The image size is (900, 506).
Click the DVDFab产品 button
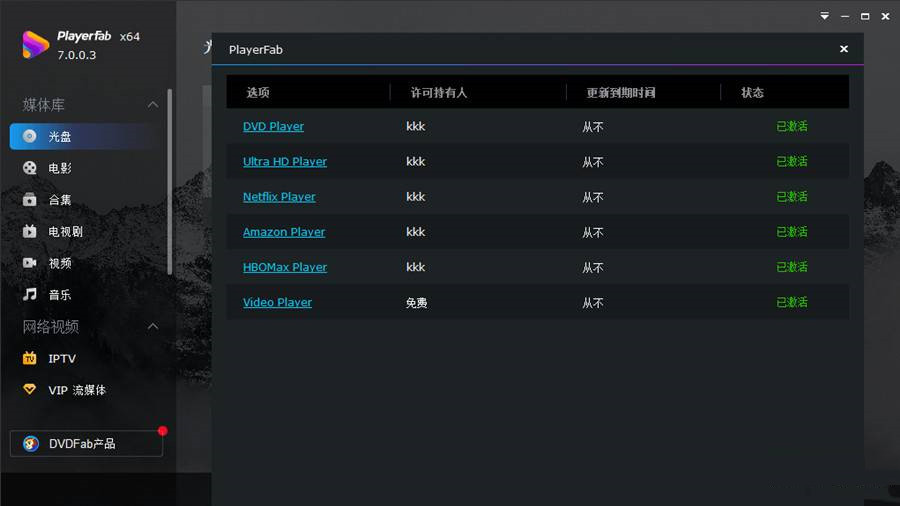click(x=86, y=443)
